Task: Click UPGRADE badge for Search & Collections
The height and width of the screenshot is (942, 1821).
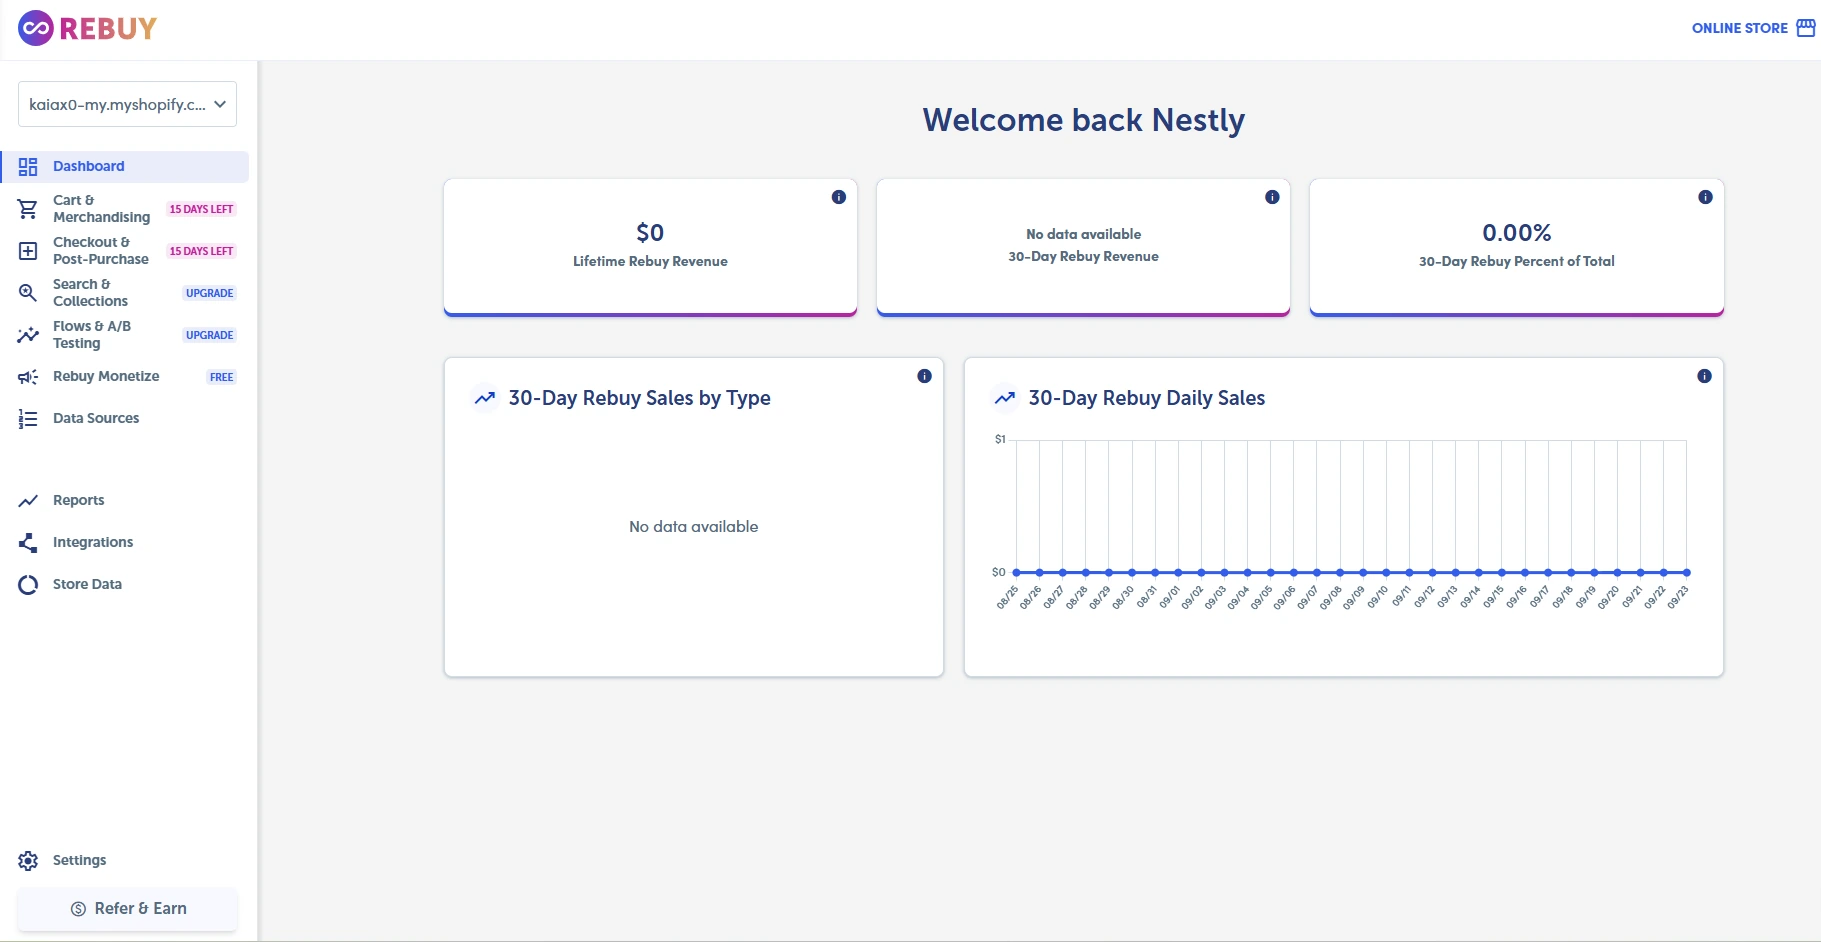Action: pos(210,293)
